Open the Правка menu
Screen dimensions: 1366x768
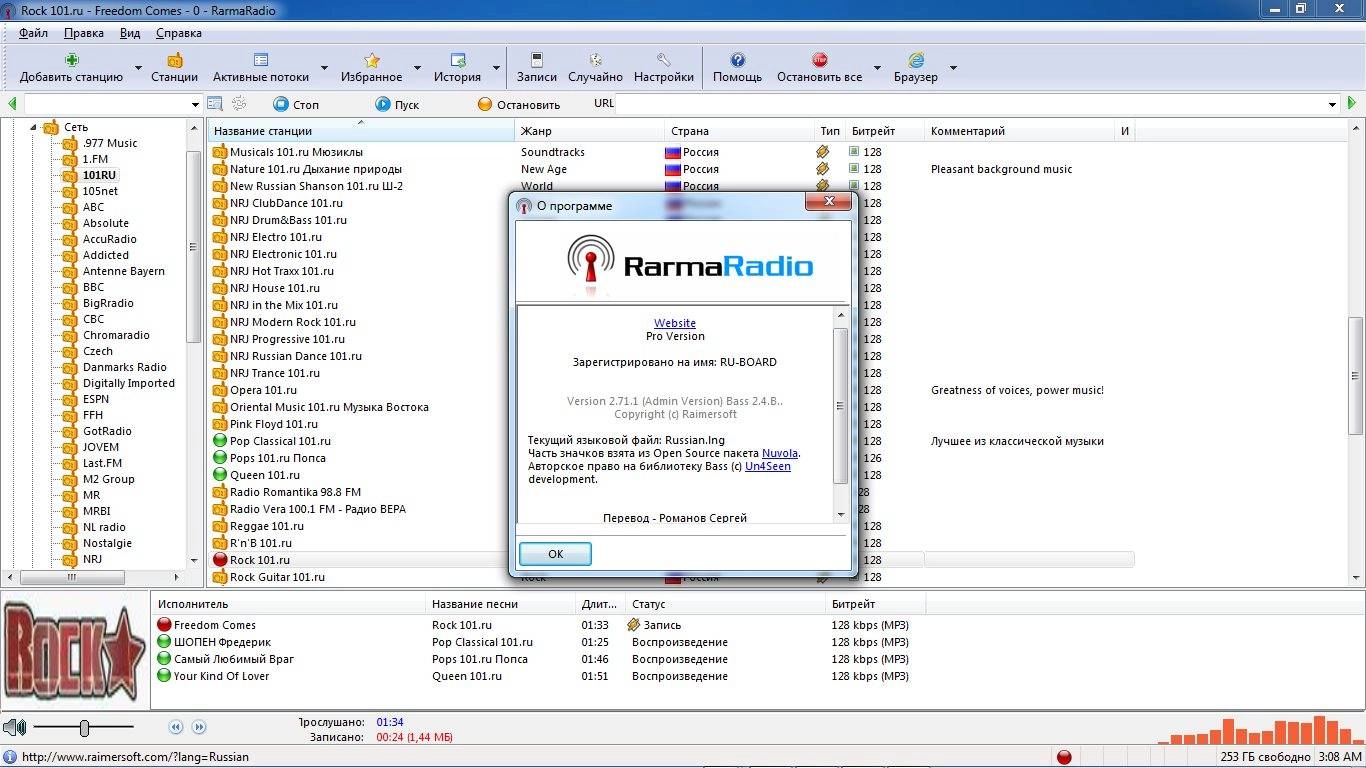pos(84,33)
